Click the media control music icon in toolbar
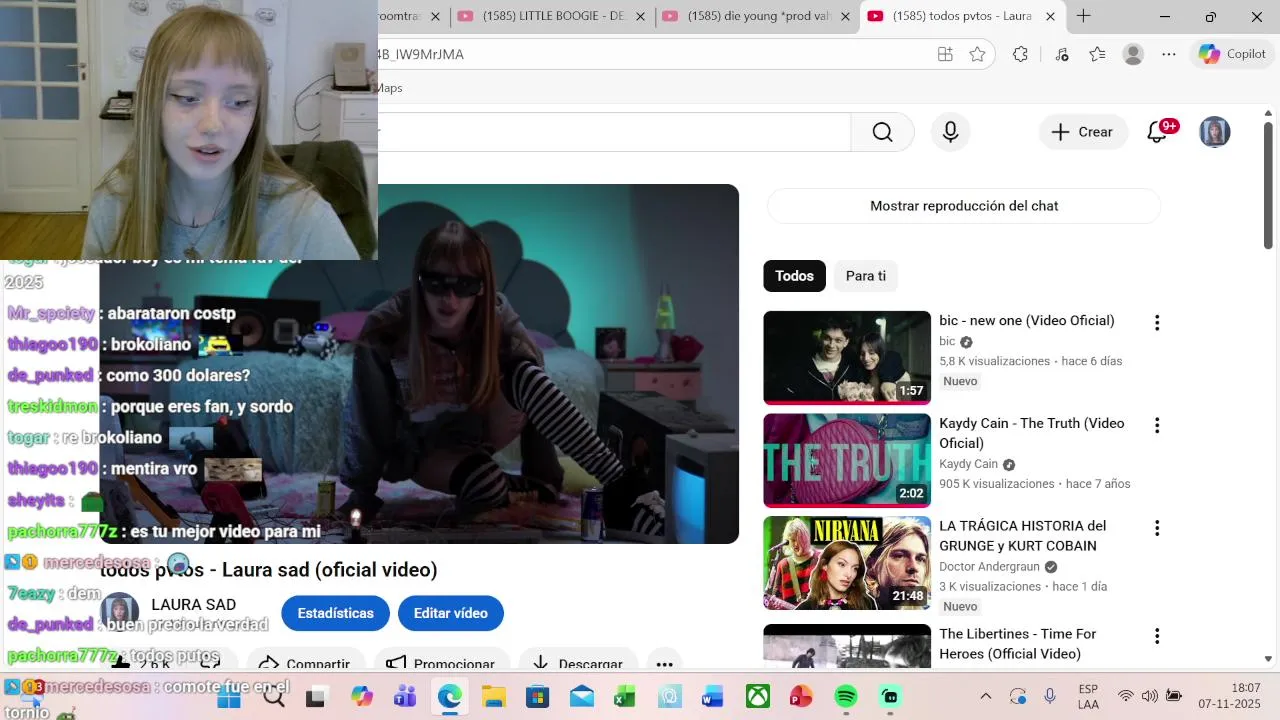The width and height of the screenshot is (1280, 720). 1062,54
